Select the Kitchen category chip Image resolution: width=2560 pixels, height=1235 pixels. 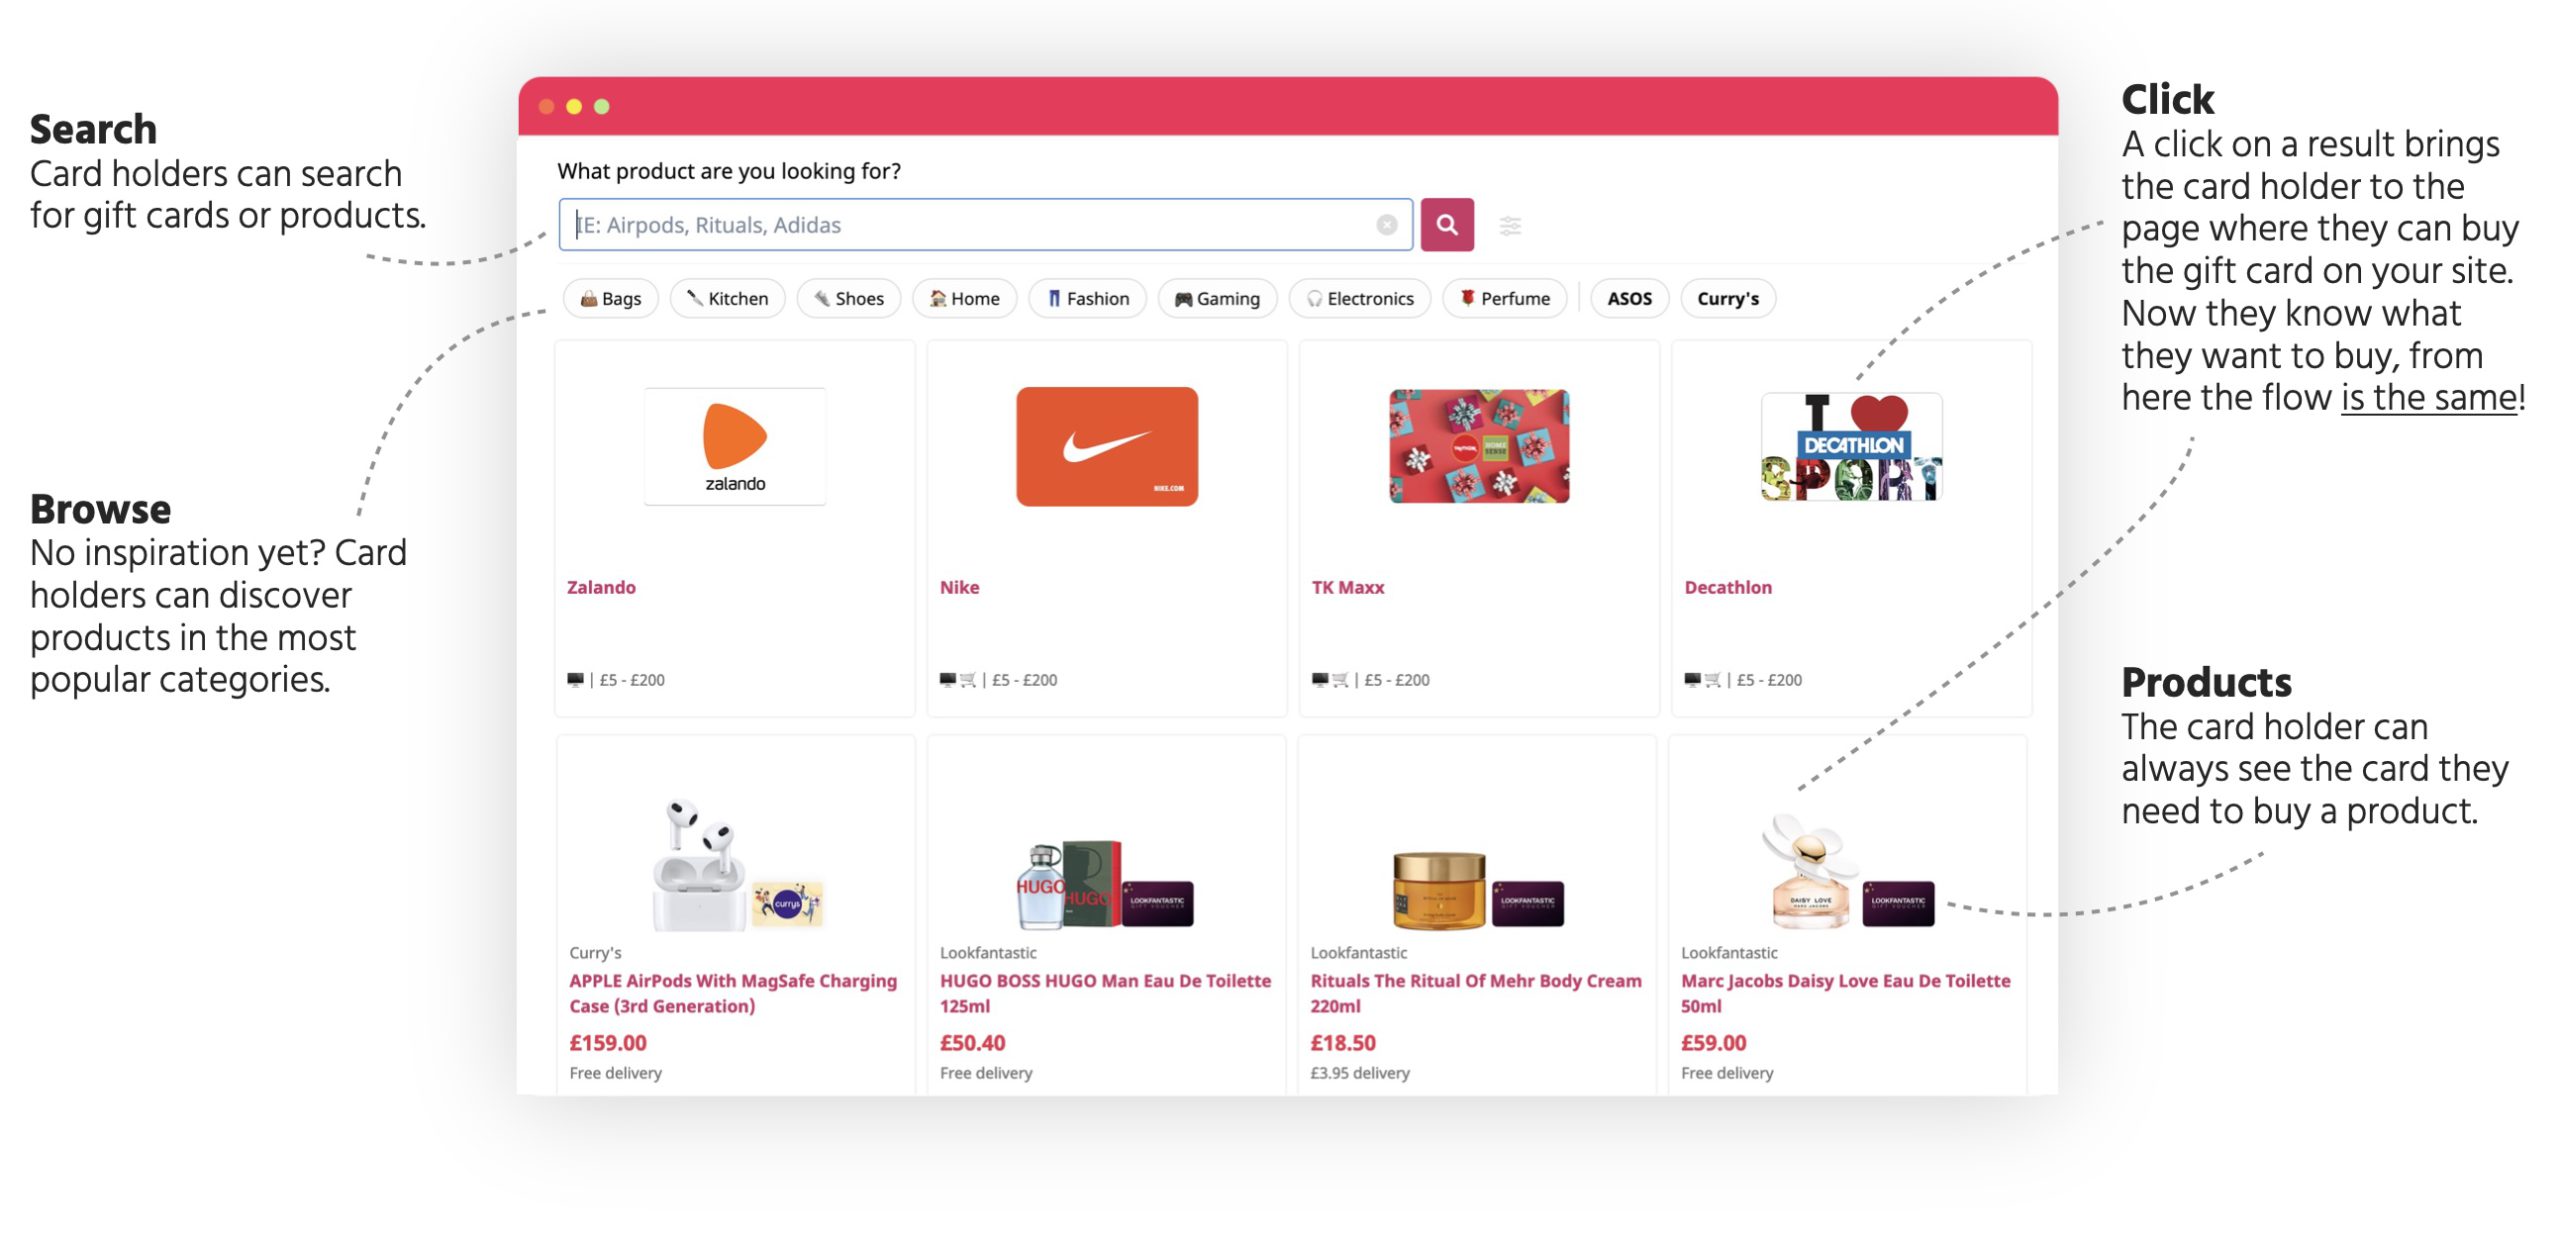[x=727, y=298]
